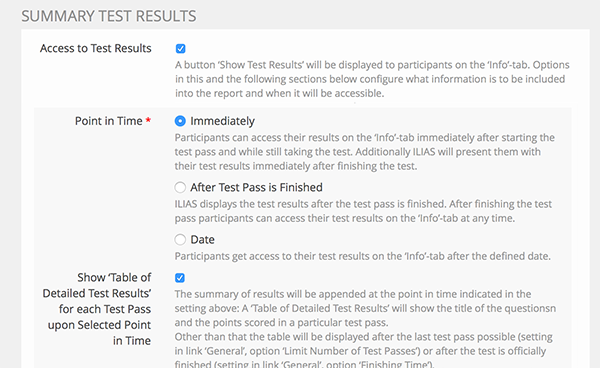
Task: Click the text starting 'The summary of results will be appended'
Action: point(365,308)
